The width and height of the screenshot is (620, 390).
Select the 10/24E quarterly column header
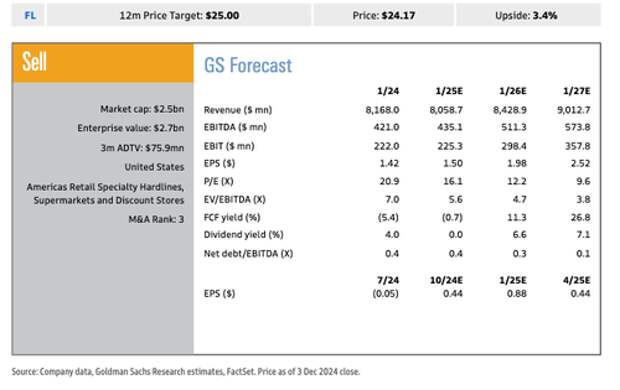[446, 280]
